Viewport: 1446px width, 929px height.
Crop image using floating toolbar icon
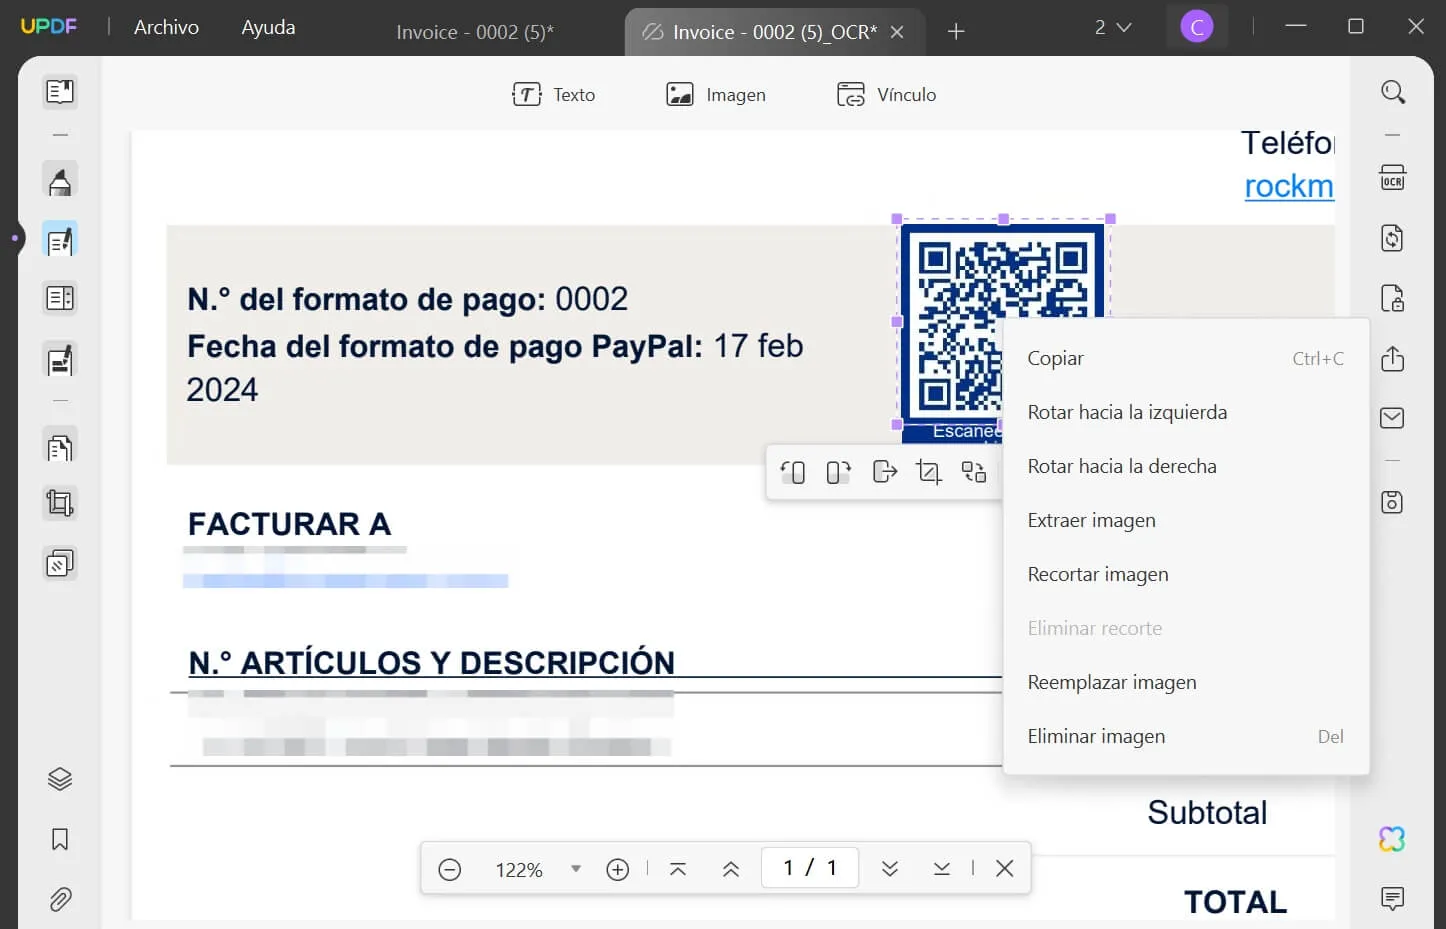point(929,472)
